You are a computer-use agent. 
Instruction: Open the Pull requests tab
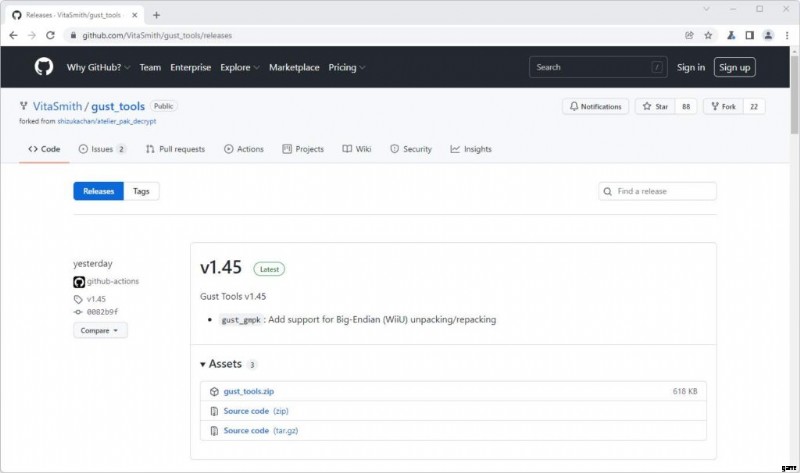click(x=175, y=149)
